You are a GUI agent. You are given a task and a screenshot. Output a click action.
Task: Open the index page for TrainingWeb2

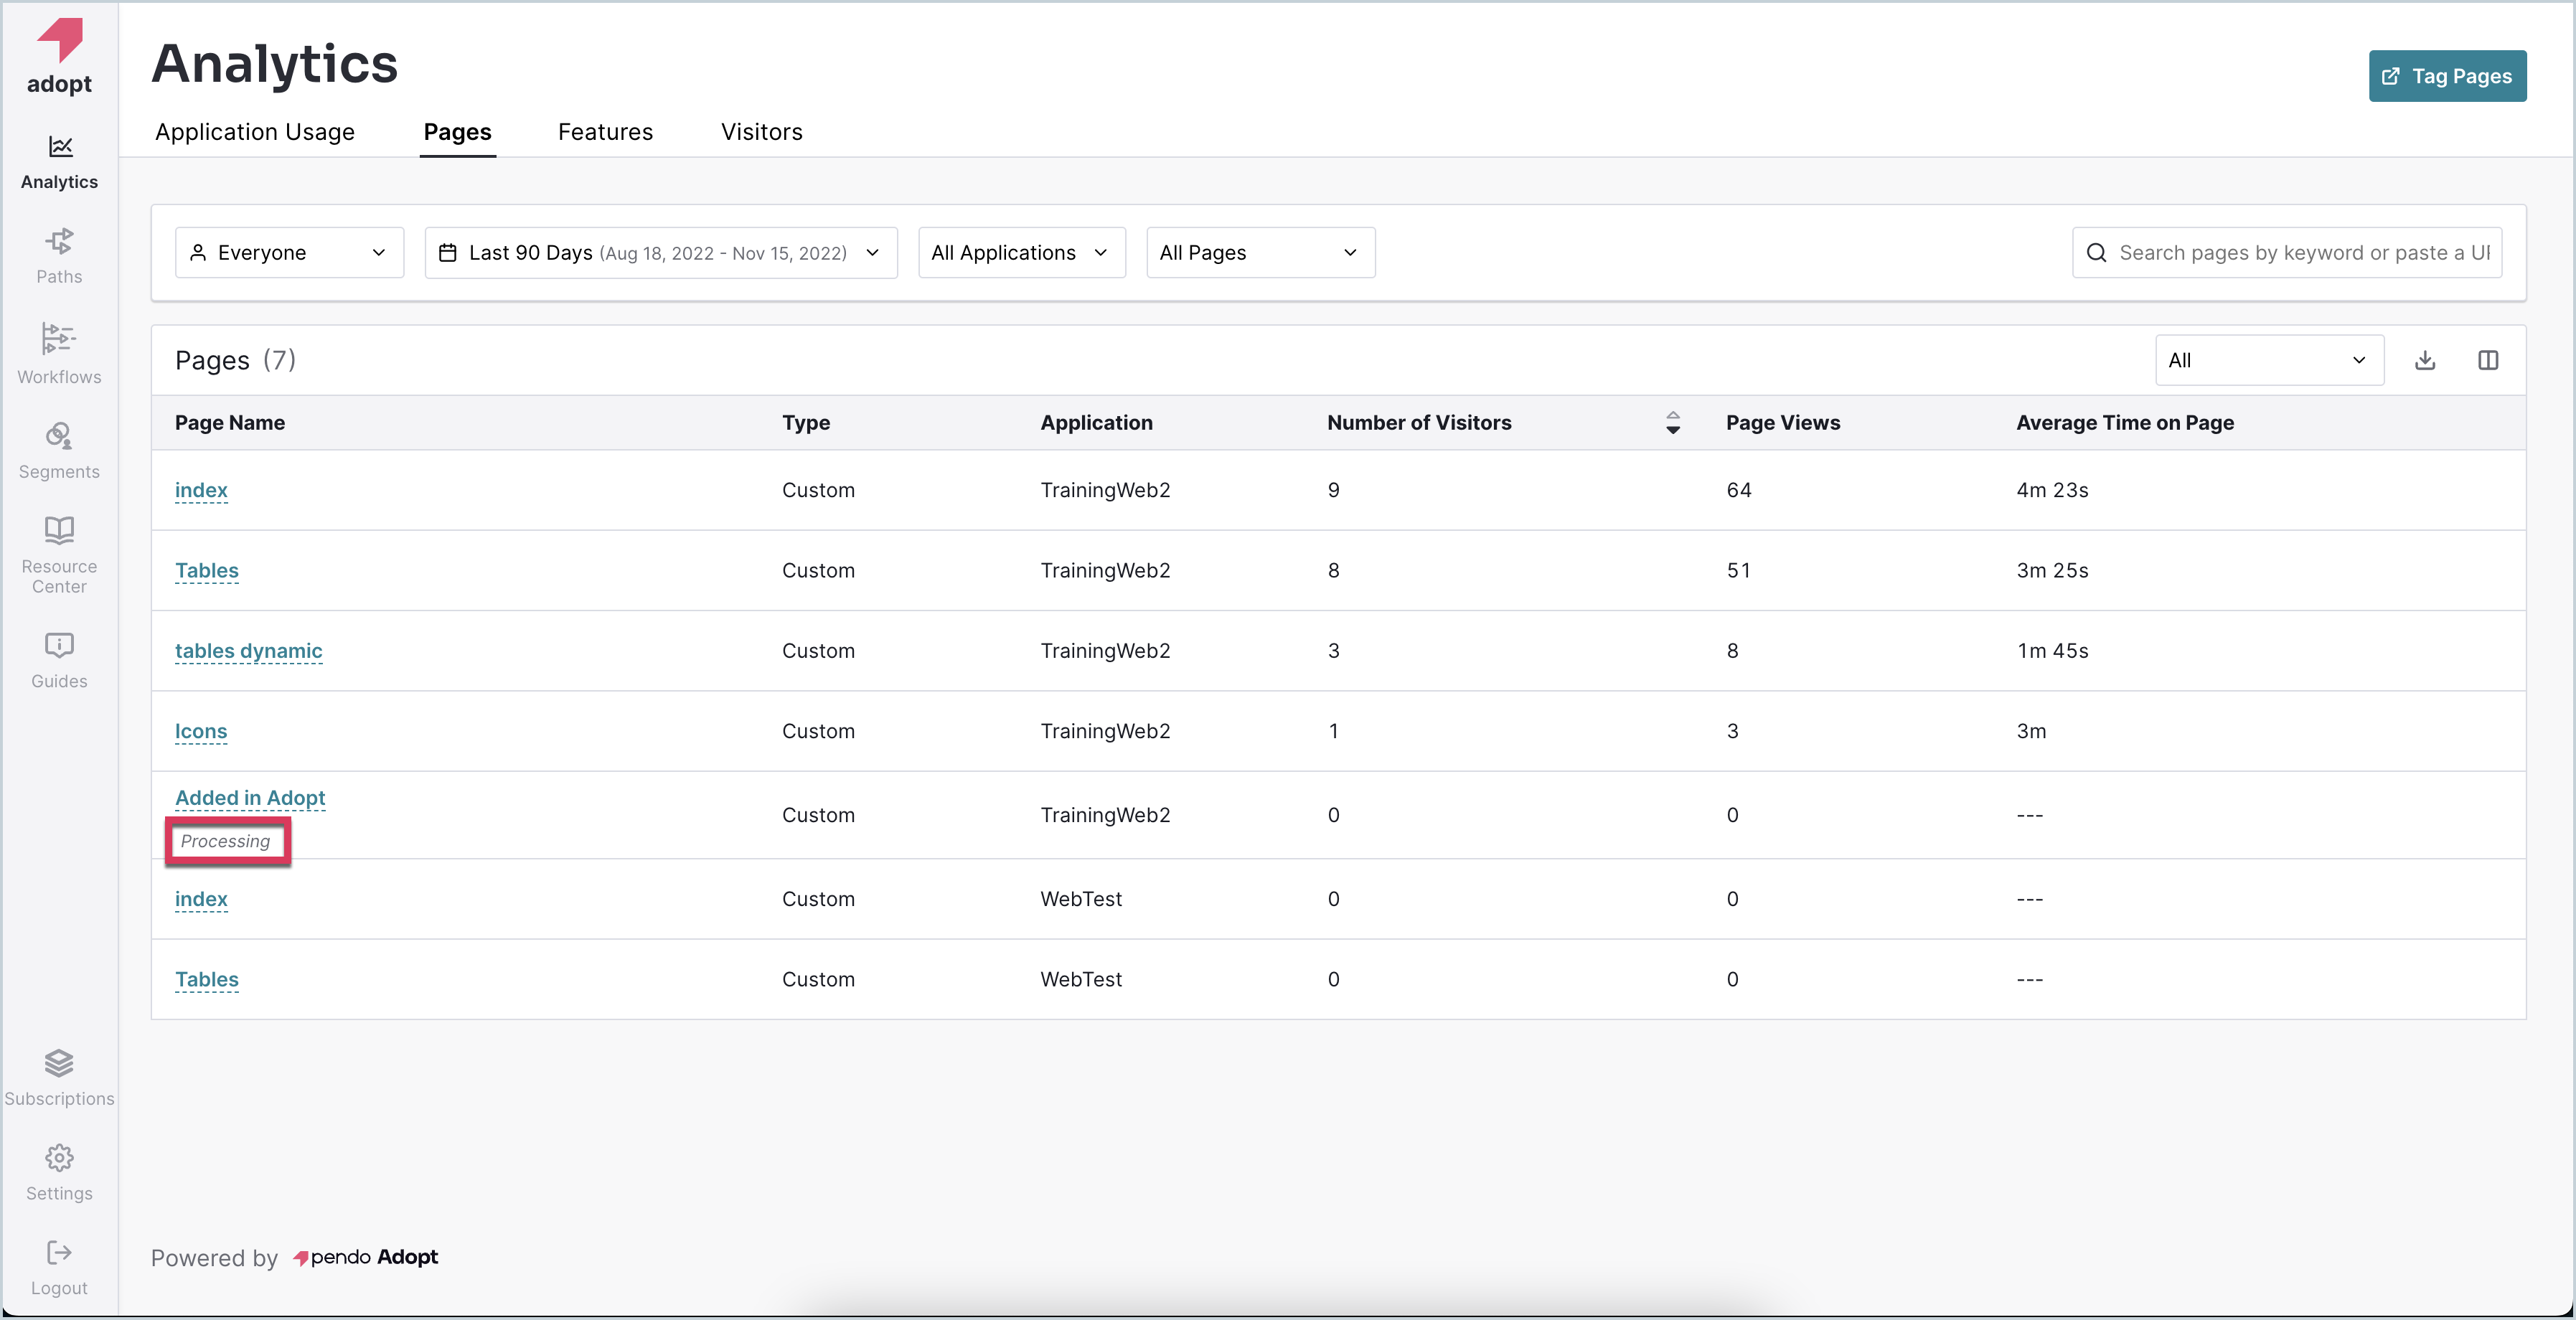pos(201,490)
